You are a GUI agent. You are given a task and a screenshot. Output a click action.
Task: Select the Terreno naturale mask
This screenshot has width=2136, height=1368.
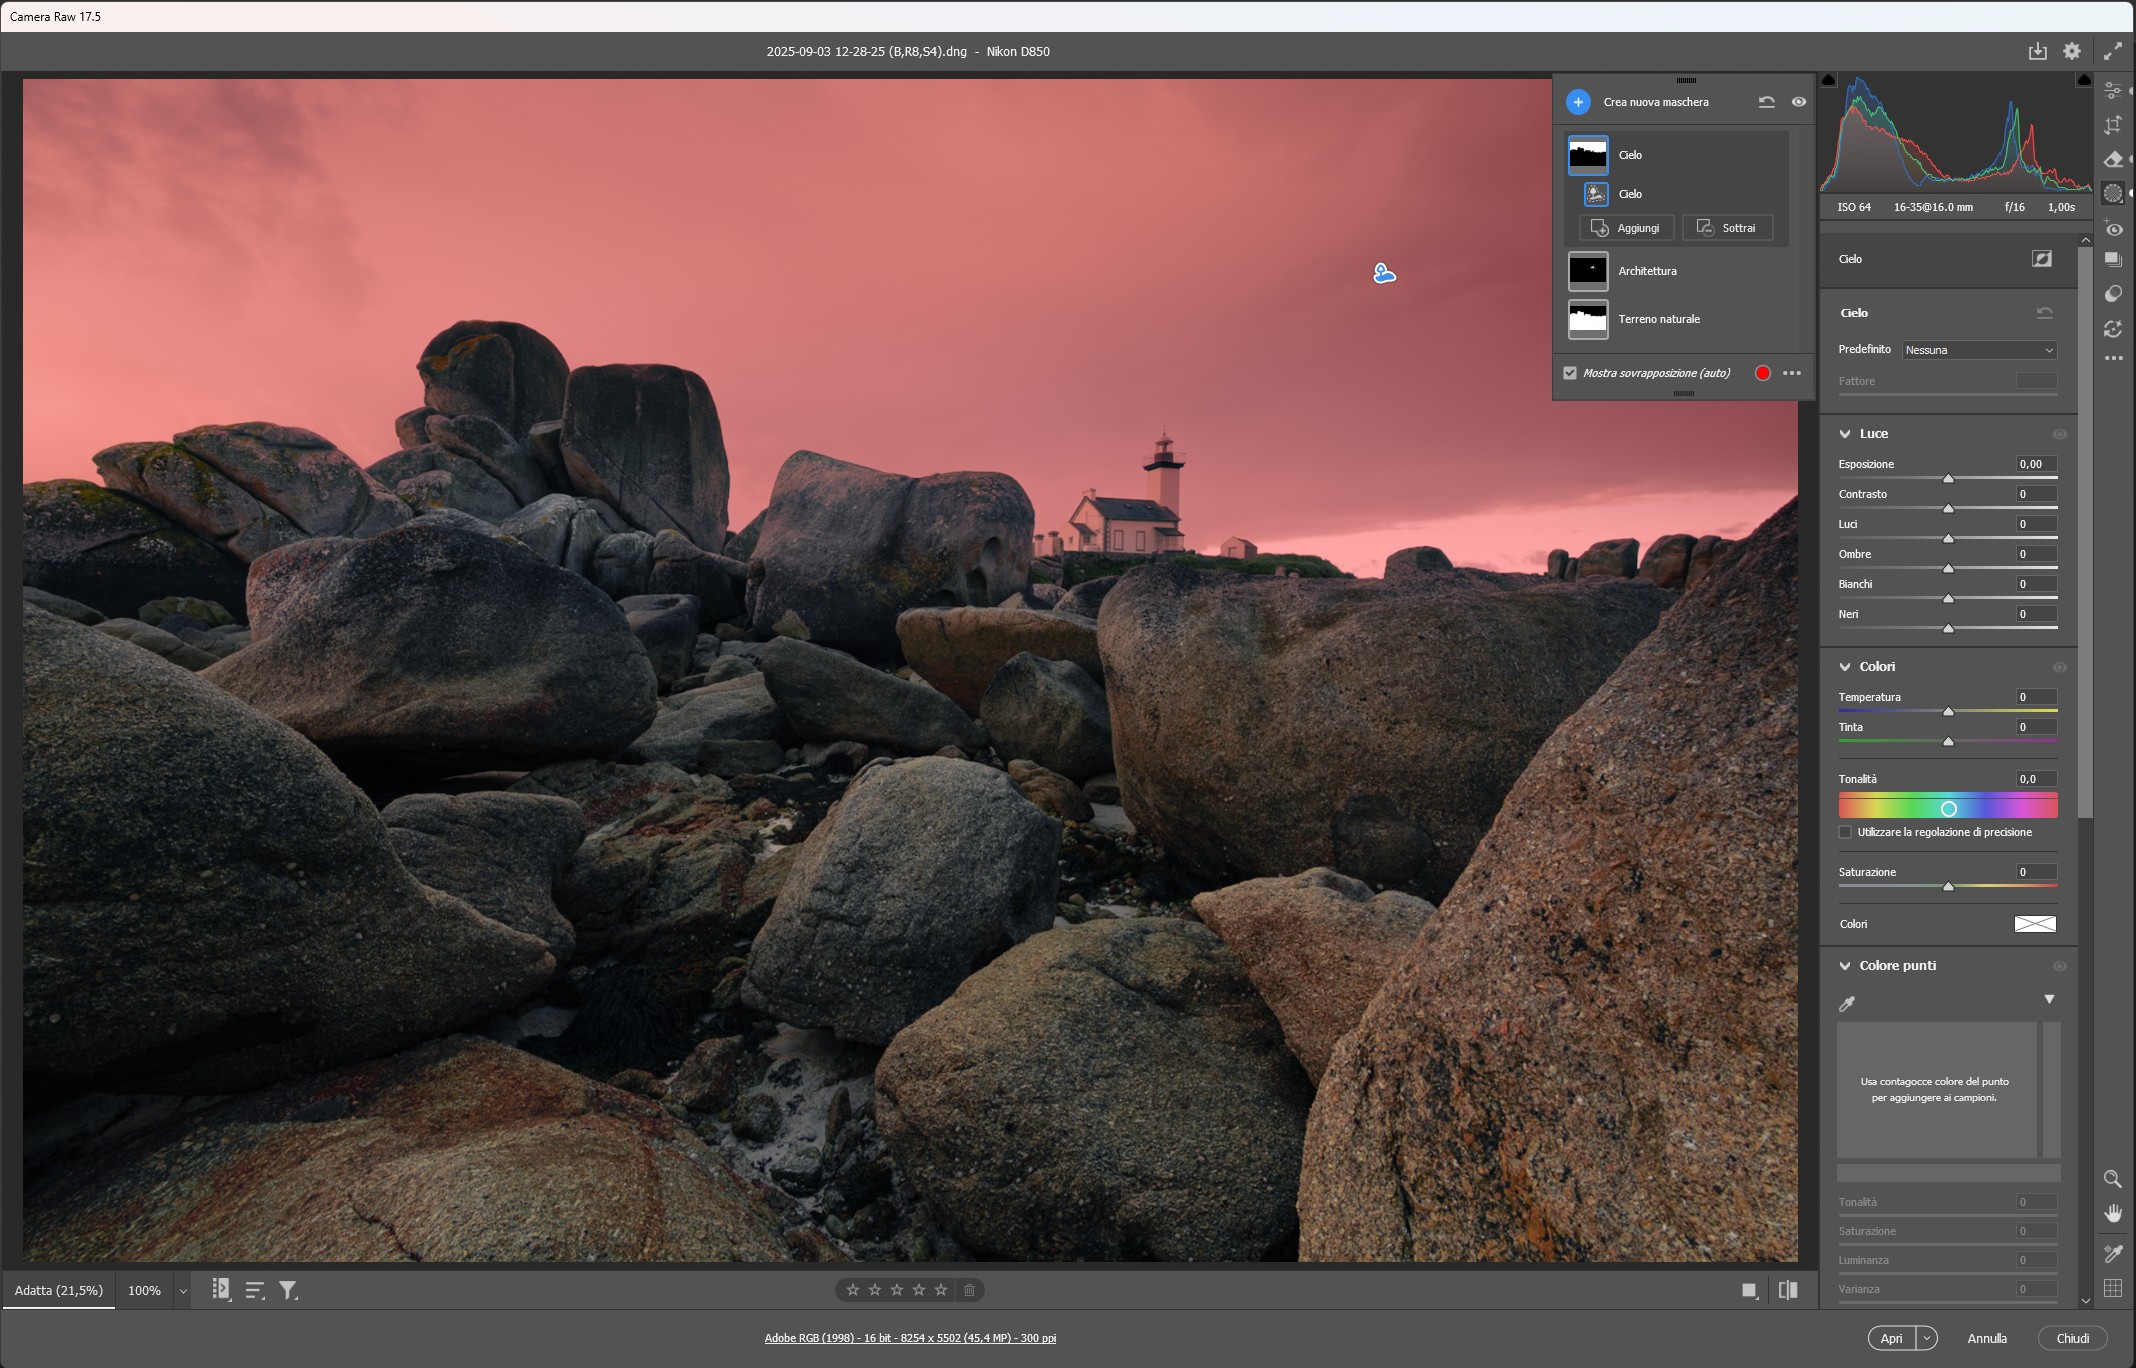[1677, 319]
